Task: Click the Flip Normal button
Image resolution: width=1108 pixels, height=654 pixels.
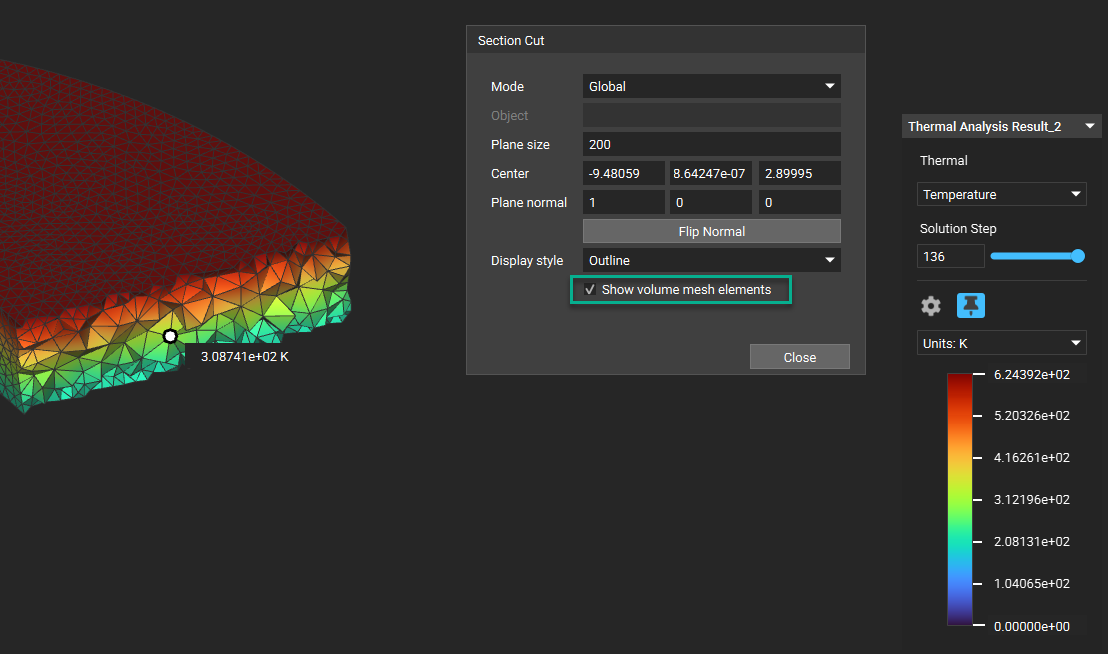Action: (712, 232)
